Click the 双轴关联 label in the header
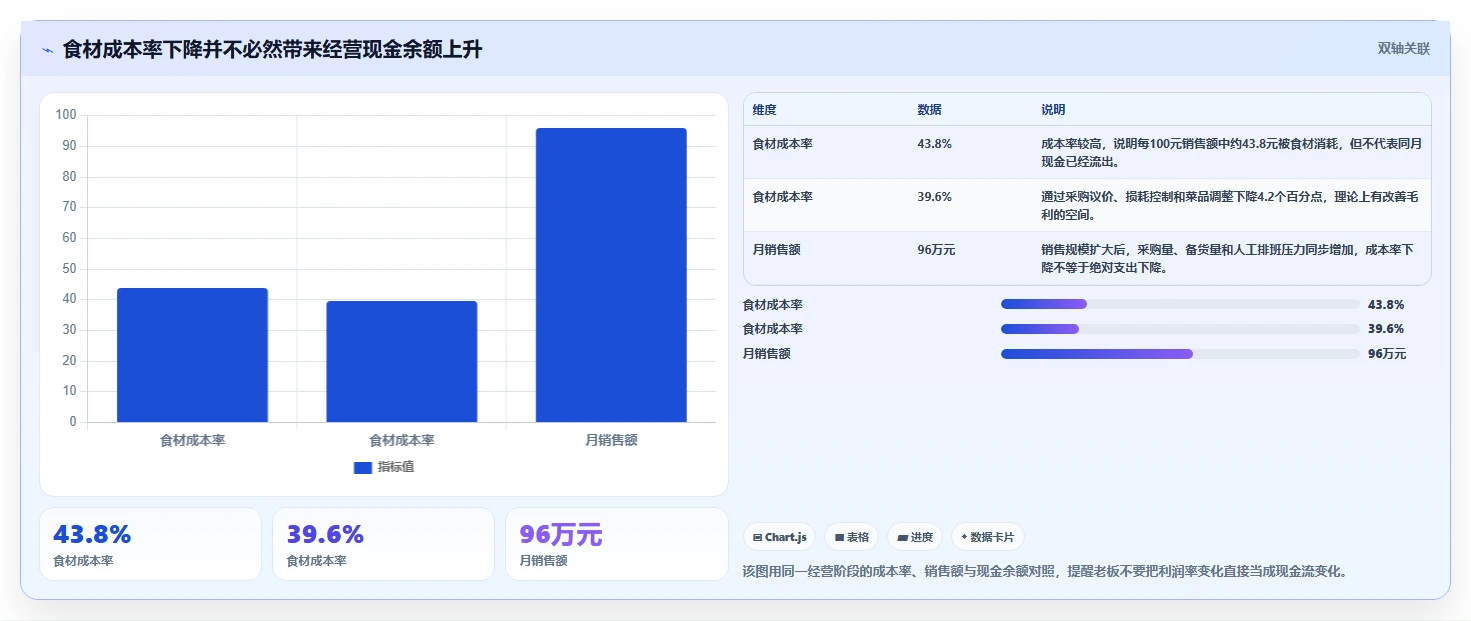The height and width of the screenshot is (621, 1471). (1404, 49)
